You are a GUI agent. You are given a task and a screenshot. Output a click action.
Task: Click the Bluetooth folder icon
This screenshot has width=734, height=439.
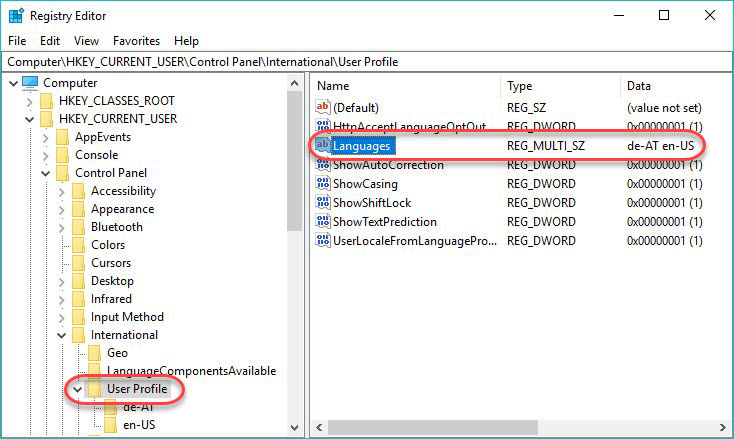click(79, 227)
